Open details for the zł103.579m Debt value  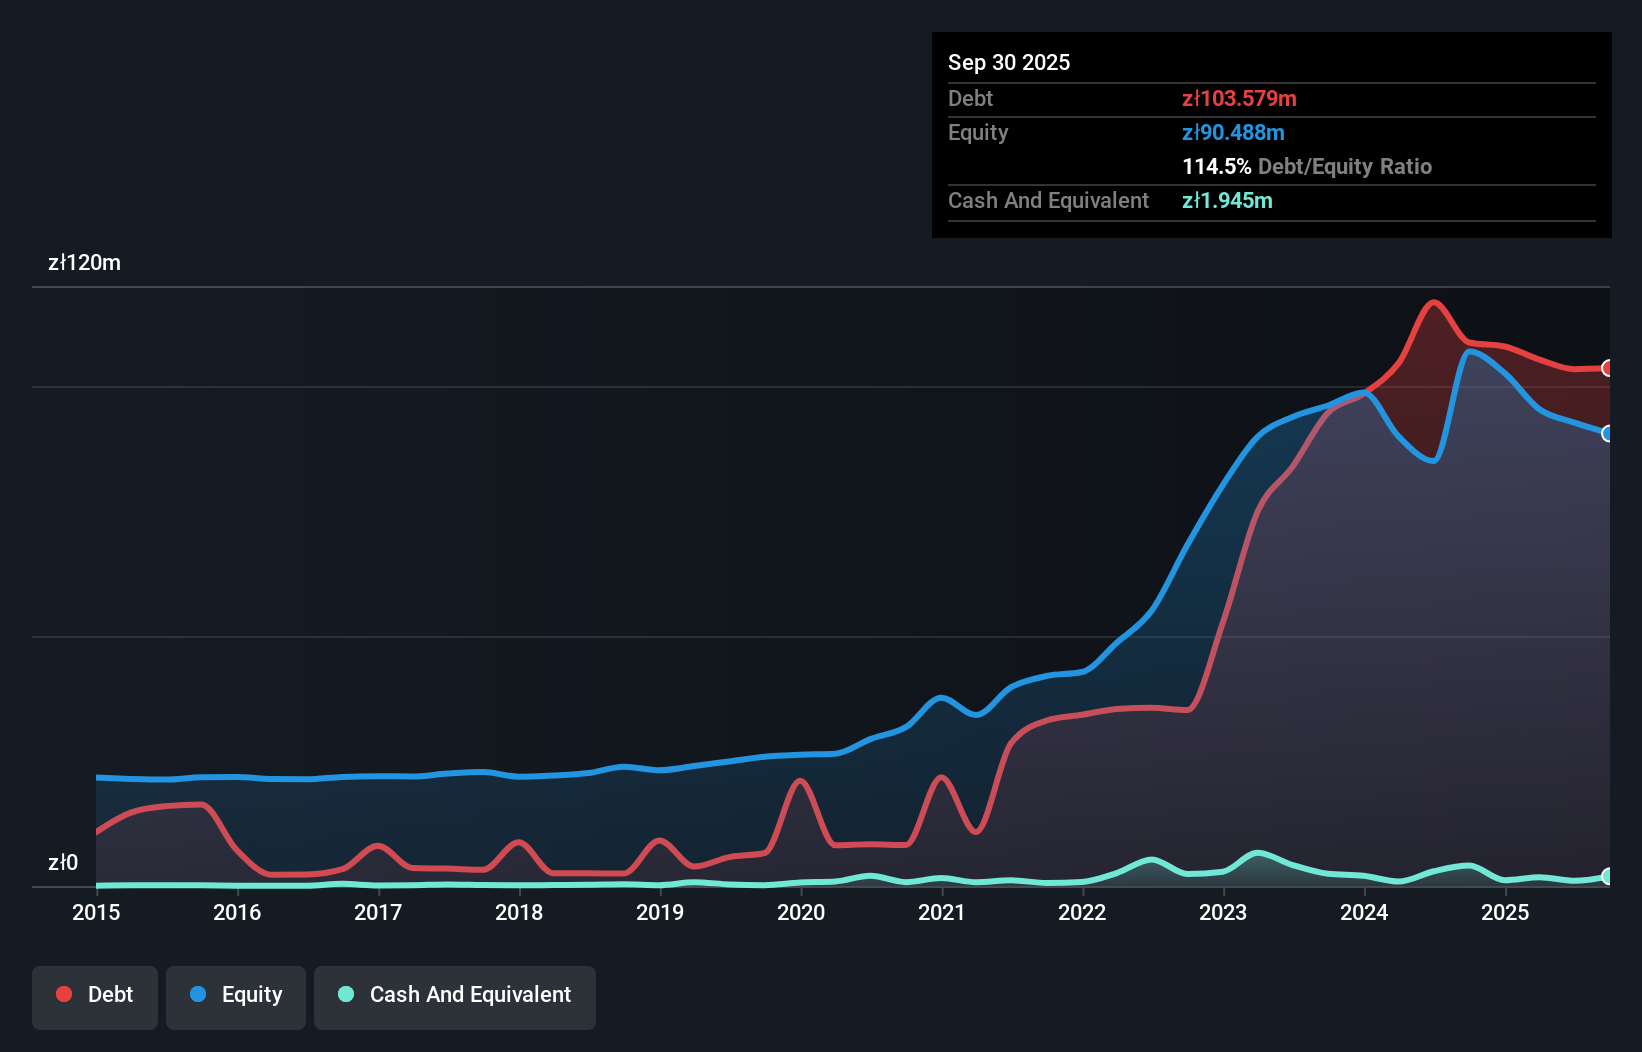(x=1240, y=99)
